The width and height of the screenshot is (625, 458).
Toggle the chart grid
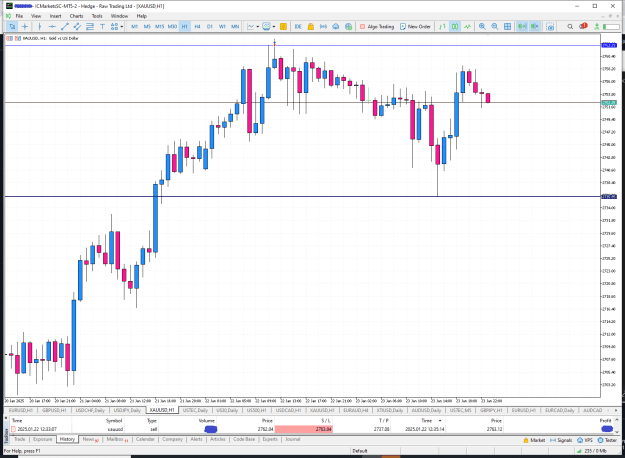coord(507,27)
